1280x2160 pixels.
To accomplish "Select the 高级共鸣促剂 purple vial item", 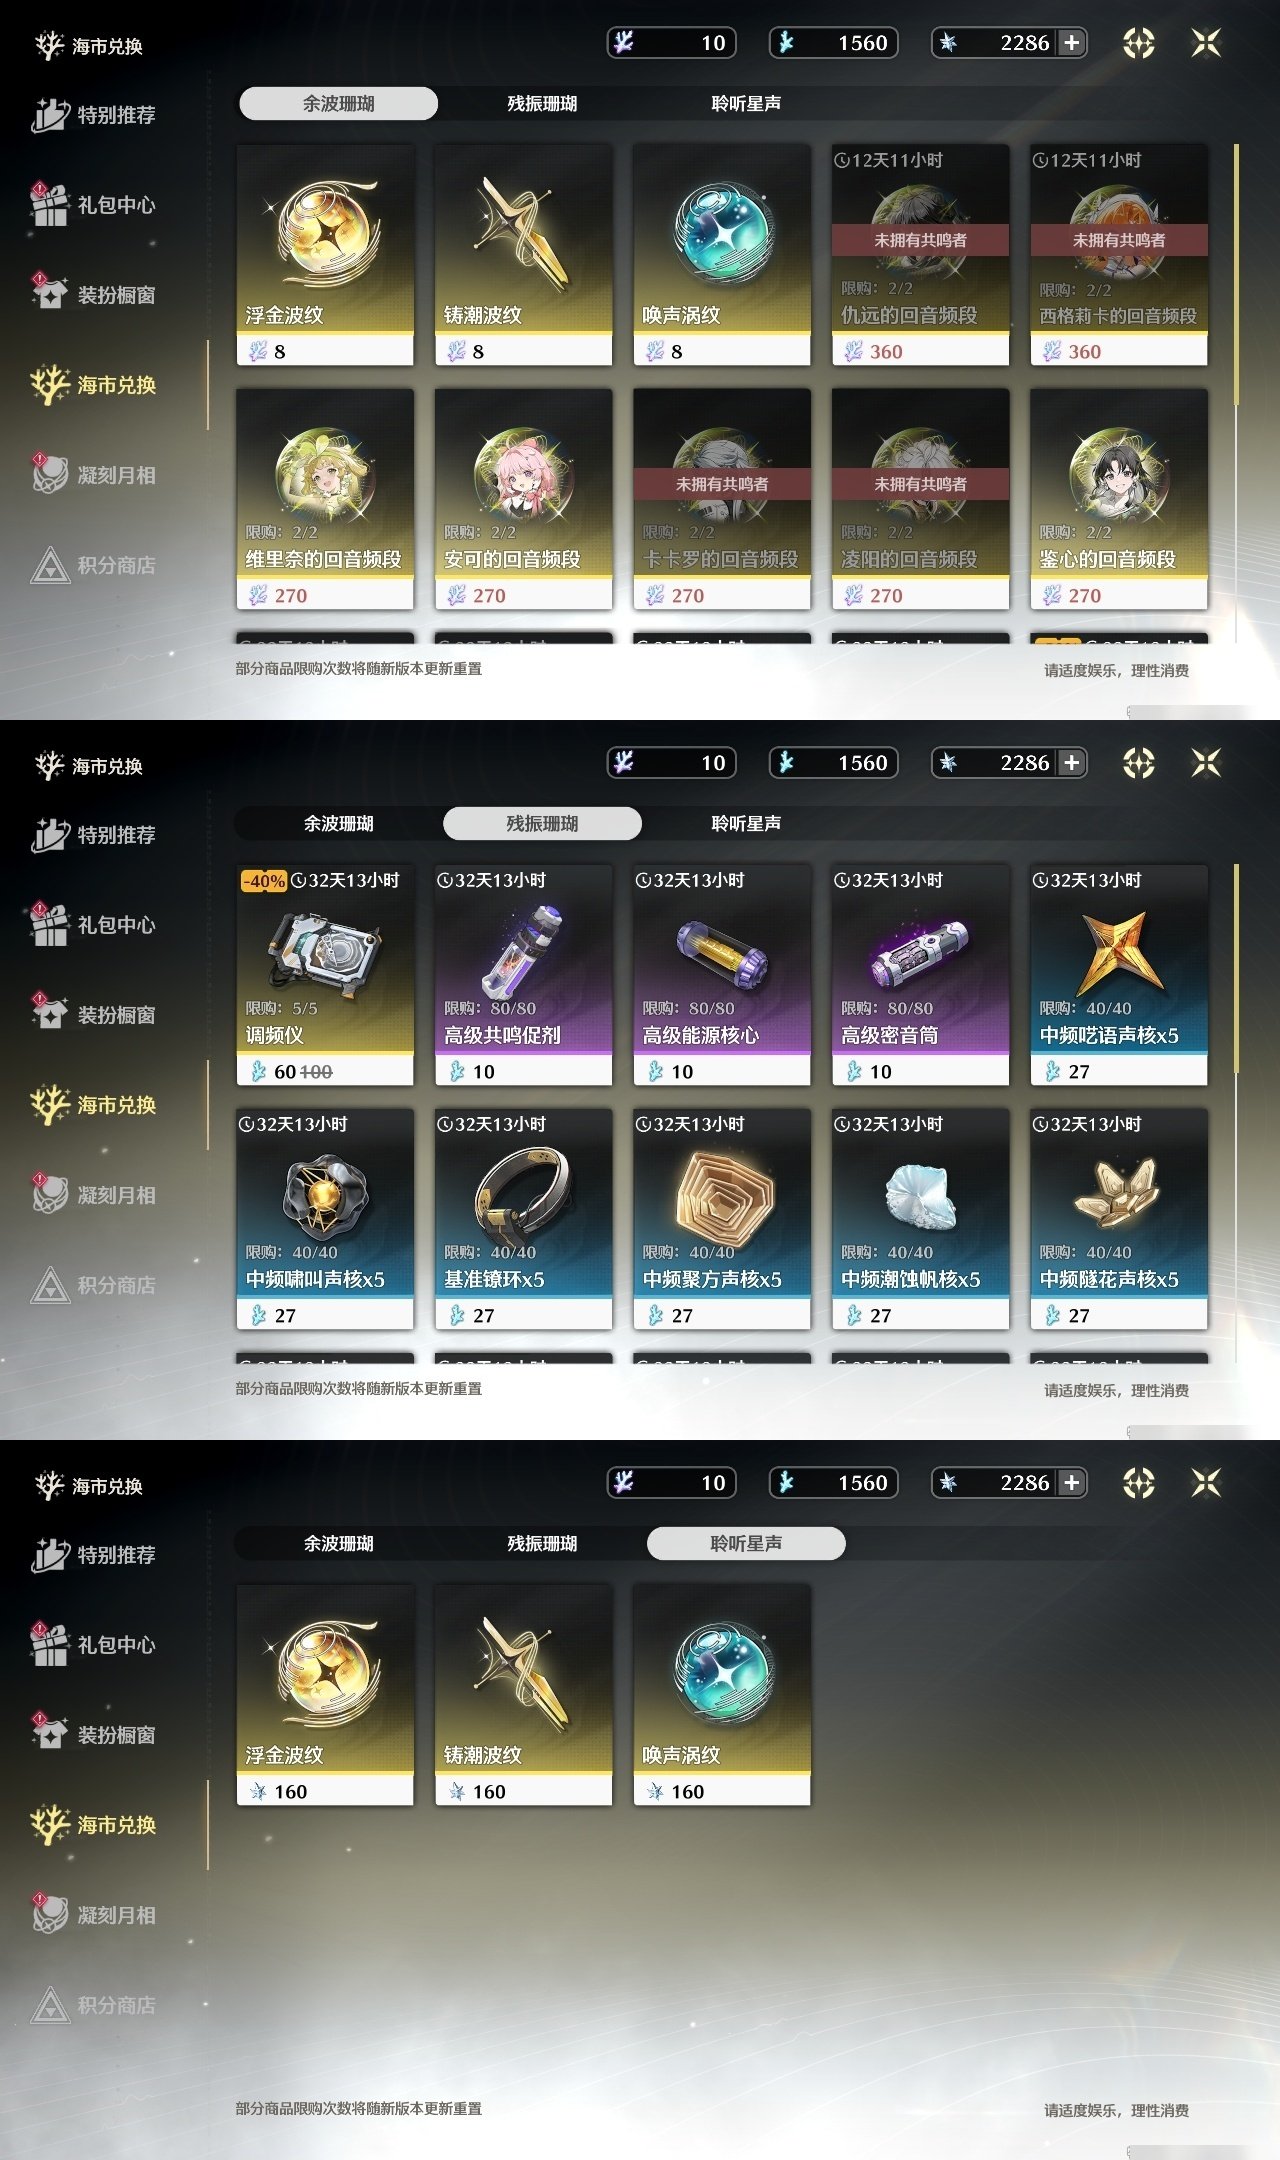I will (523, 975).
